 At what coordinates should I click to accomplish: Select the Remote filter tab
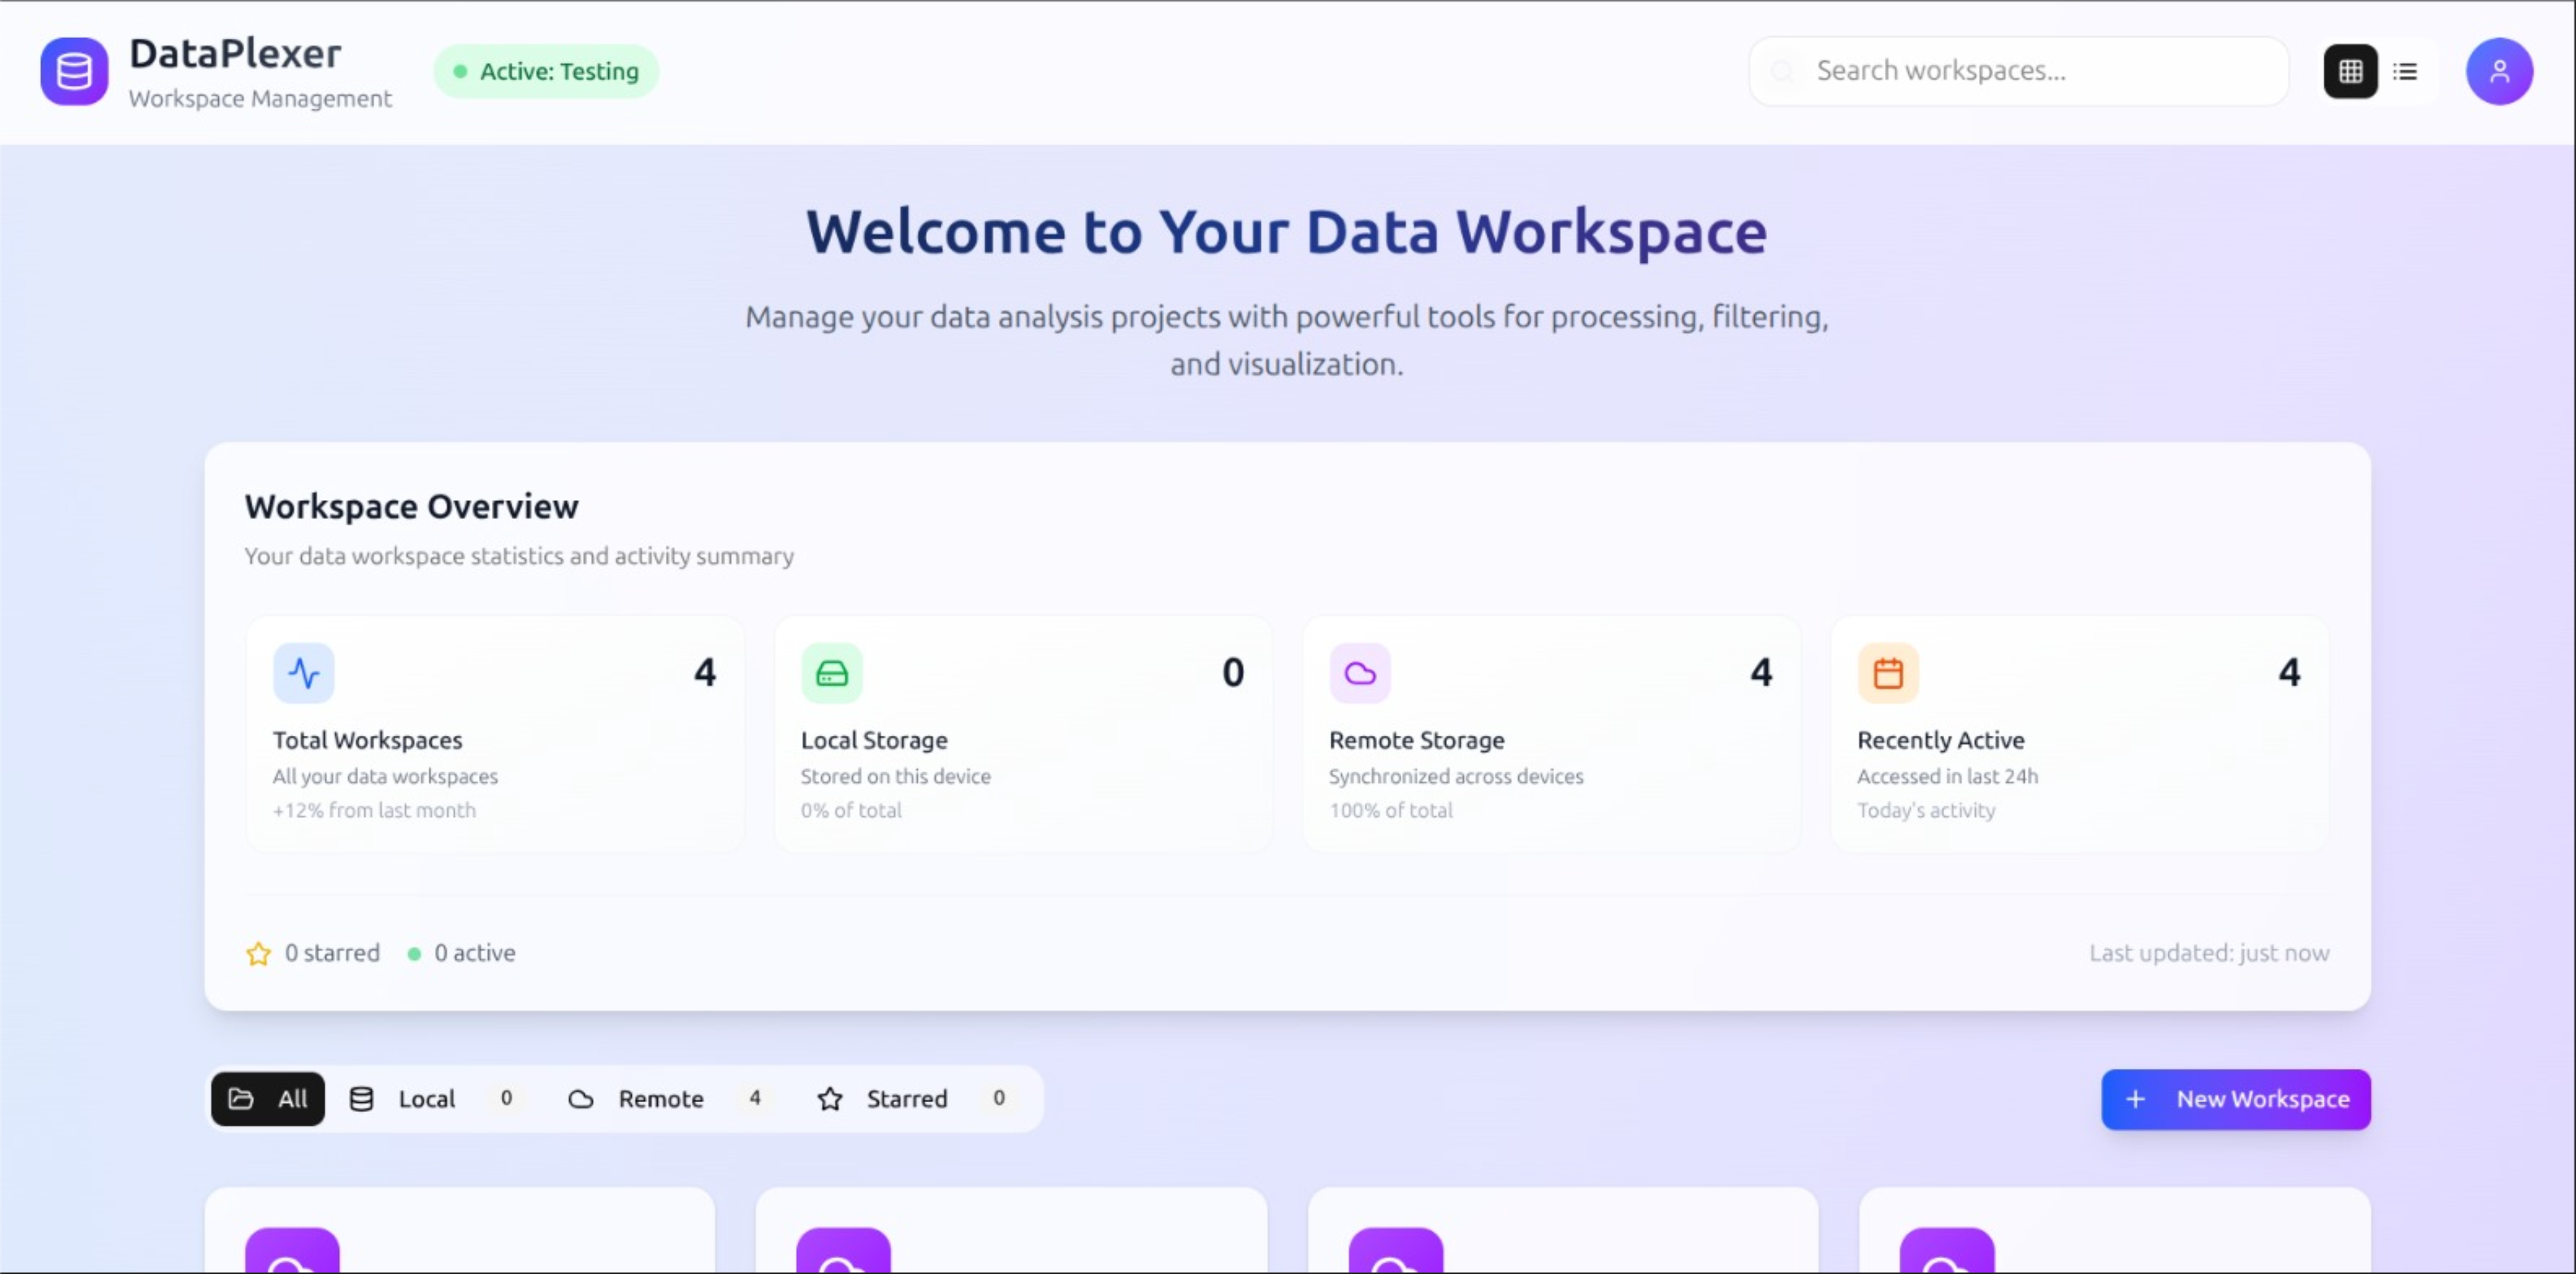670,1099
